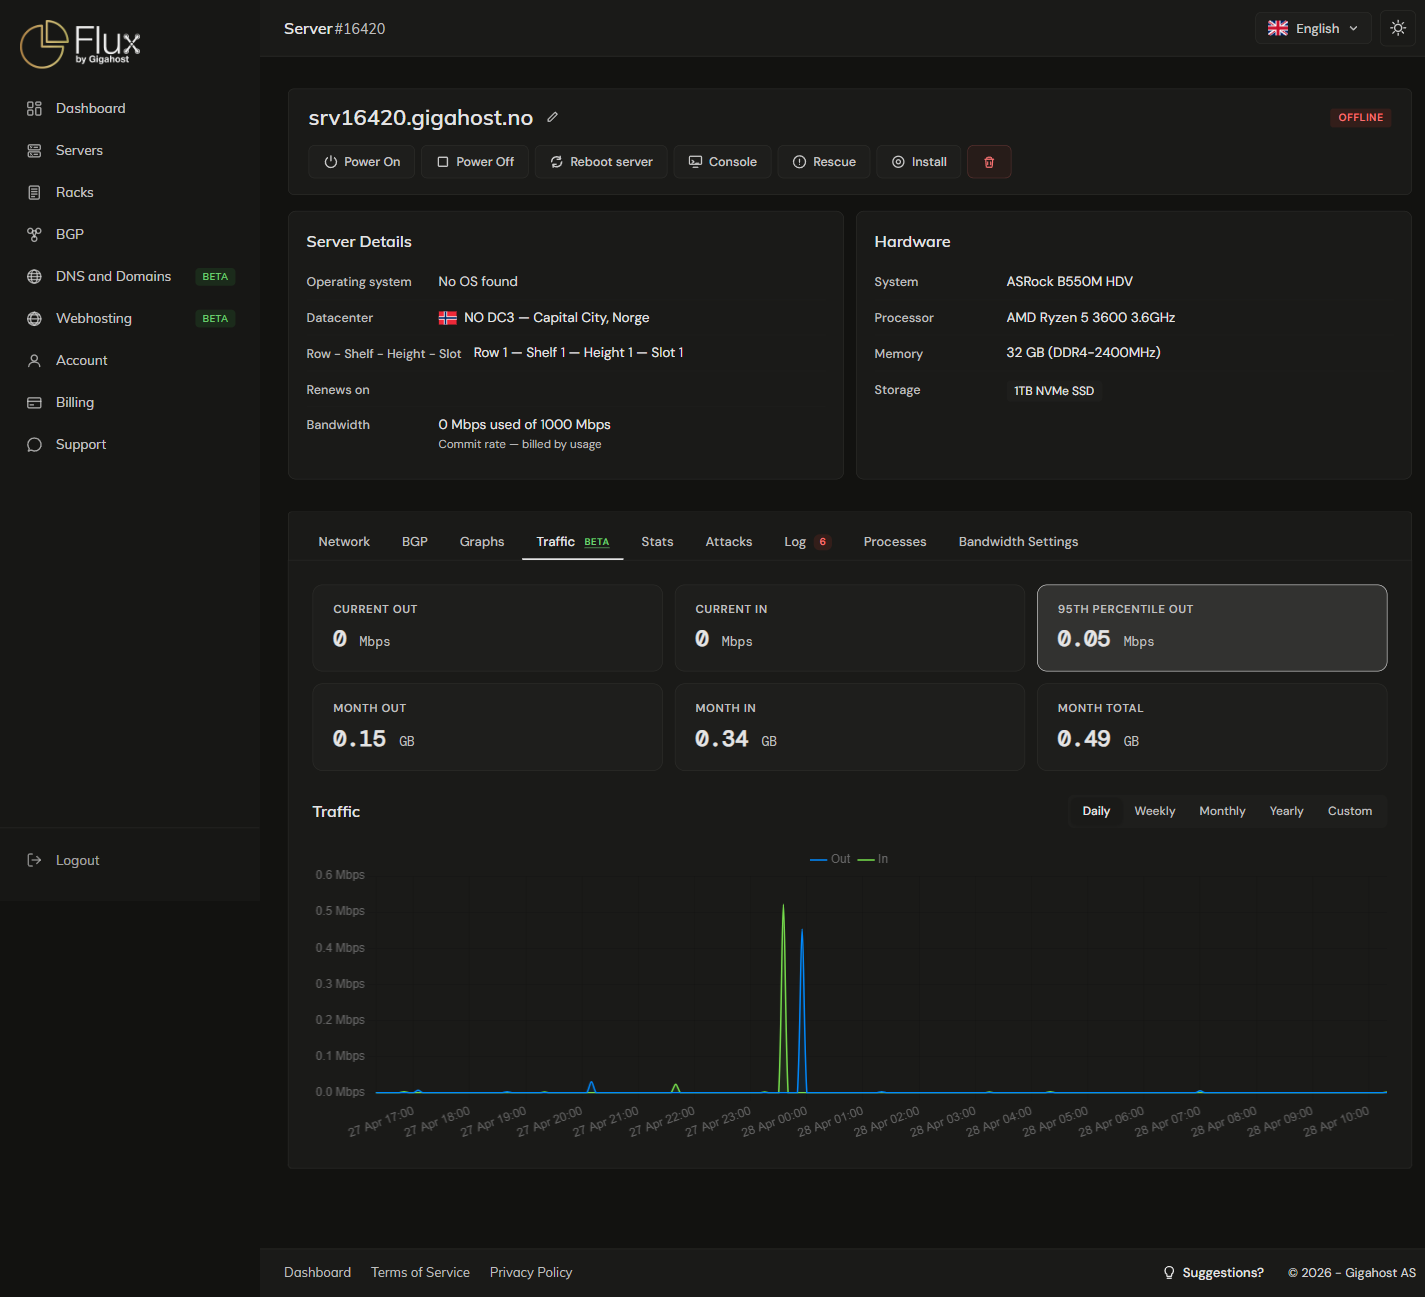Open the server Console
This screenshot has width=1425, height=1297.
coord(722,162)
